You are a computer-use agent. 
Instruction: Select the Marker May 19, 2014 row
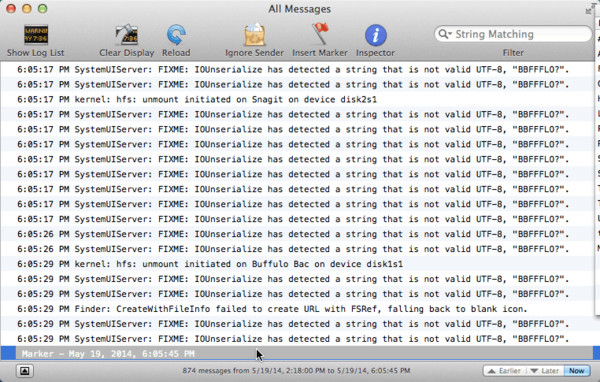297,353
